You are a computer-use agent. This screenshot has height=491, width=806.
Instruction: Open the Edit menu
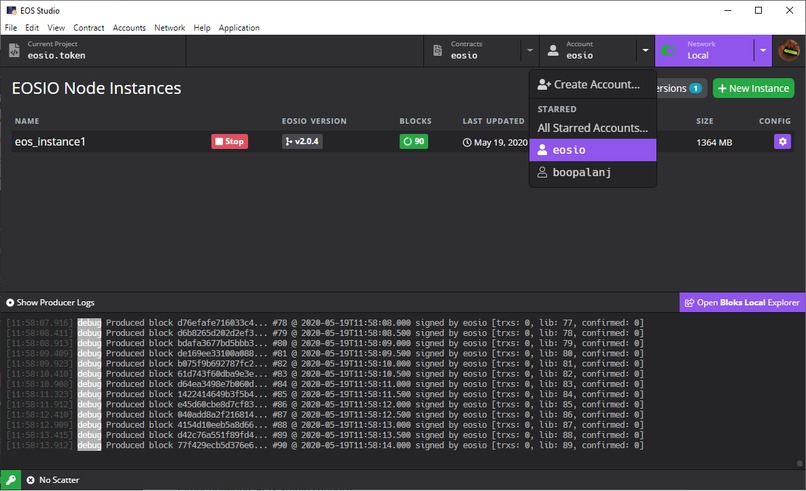32,28
